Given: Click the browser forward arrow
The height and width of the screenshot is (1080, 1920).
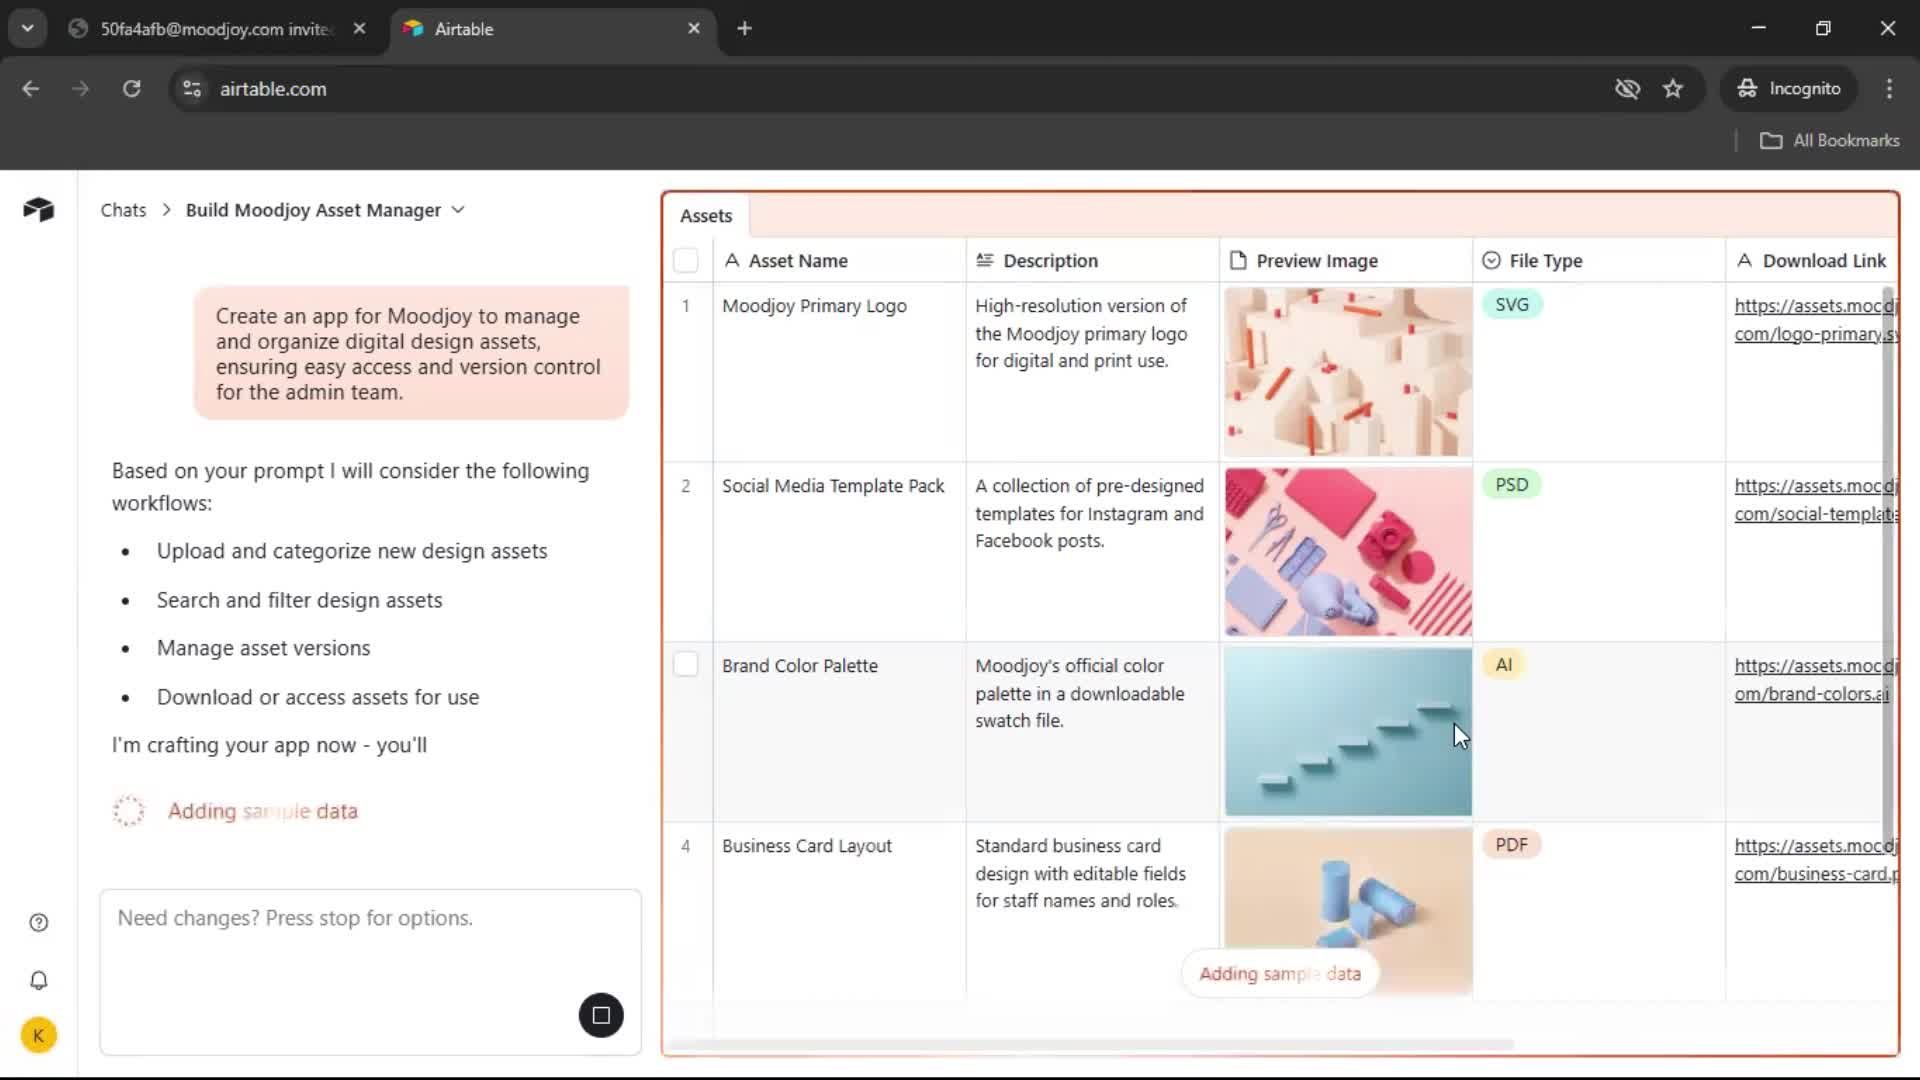Looking at the screenshot, I should [80, 89].
